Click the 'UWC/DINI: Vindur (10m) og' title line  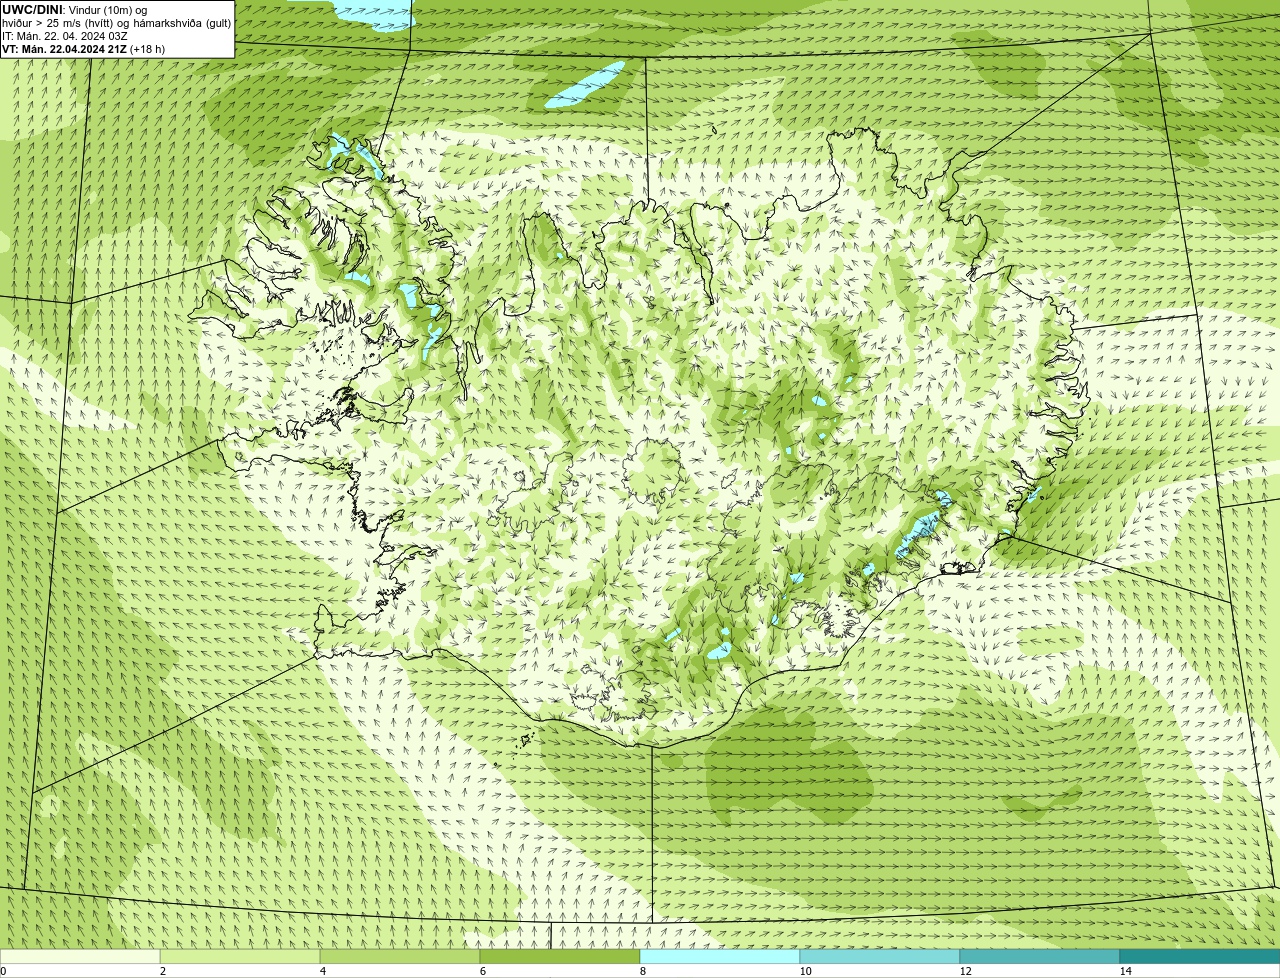click(75, 10)
